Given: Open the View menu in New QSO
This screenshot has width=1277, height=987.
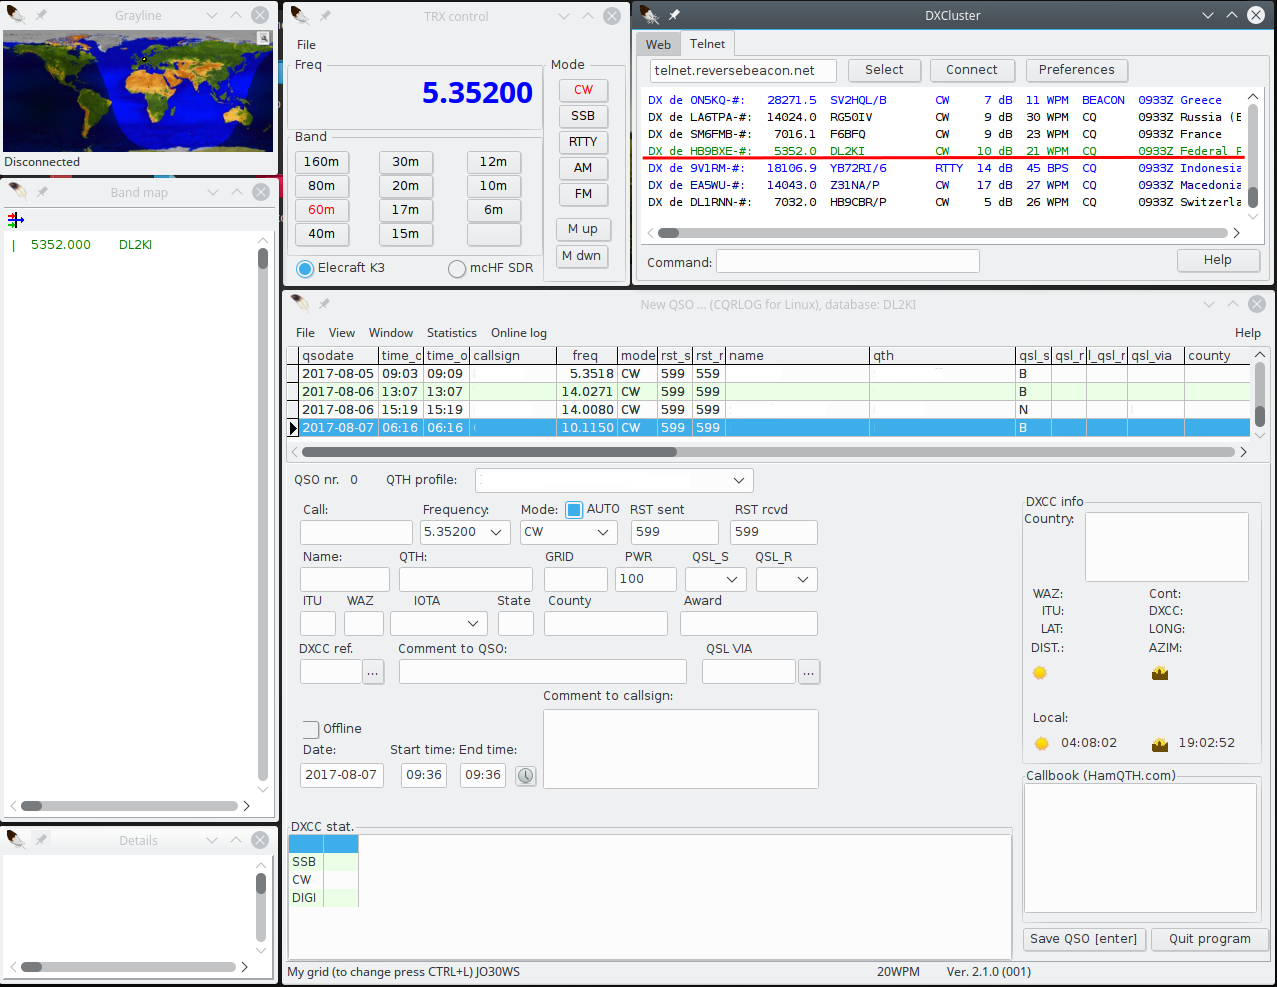Looking at the screenshot, I should 342,333.
